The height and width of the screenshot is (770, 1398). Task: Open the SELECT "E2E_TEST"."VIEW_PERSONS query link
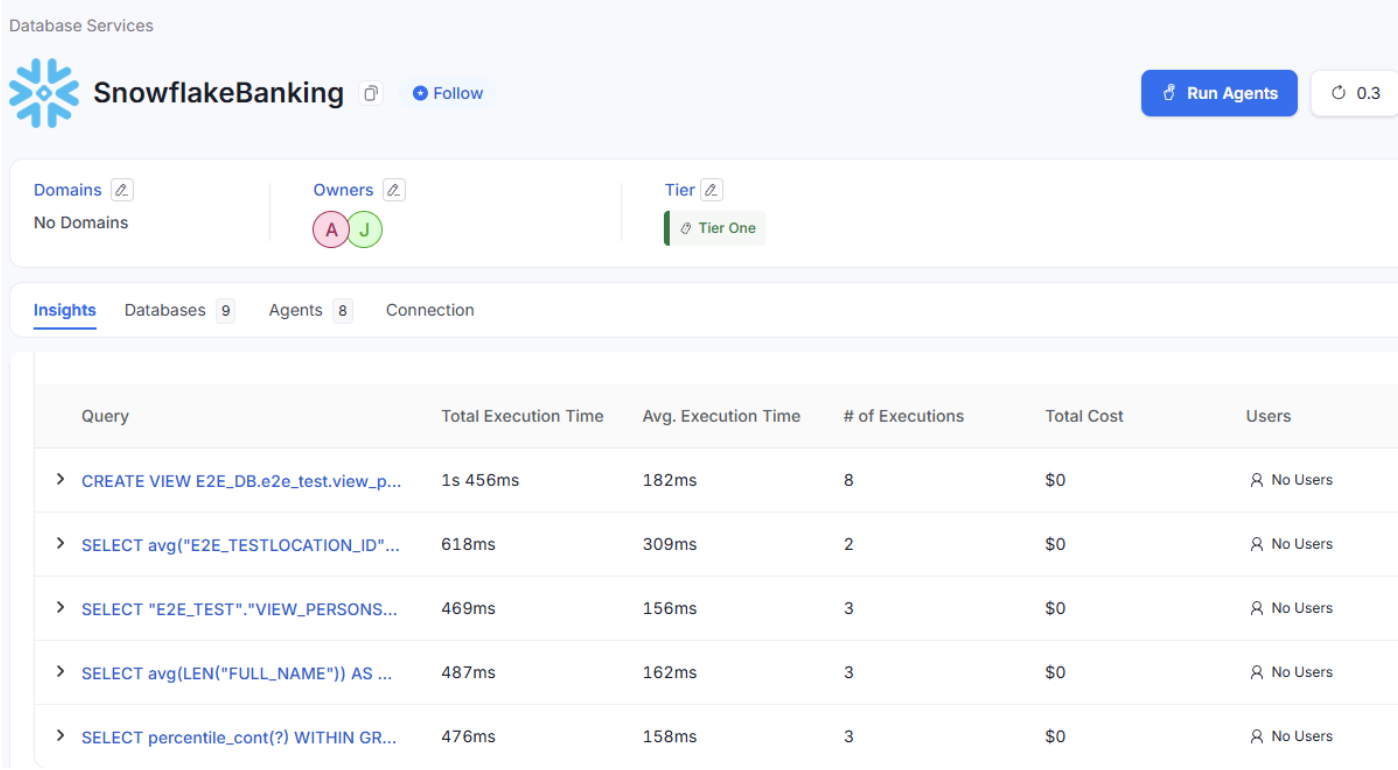tap(239, 609)
